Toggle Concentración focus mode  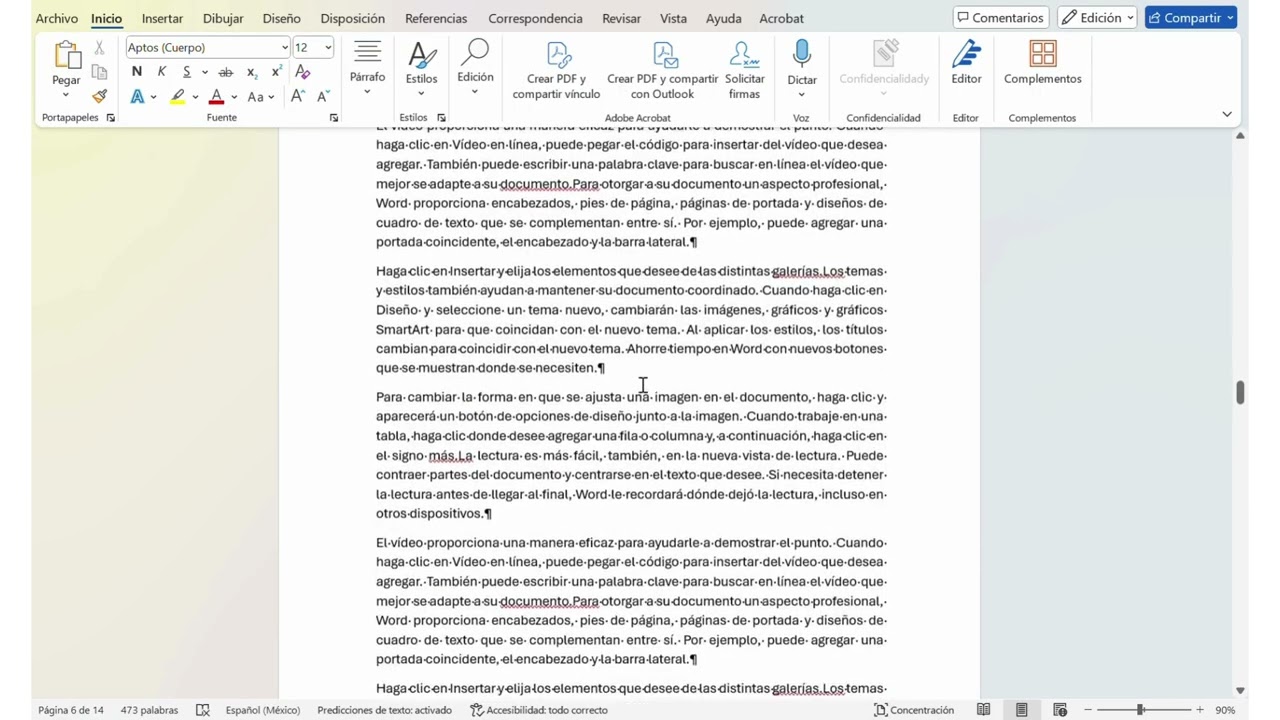[x=914, y=710]
